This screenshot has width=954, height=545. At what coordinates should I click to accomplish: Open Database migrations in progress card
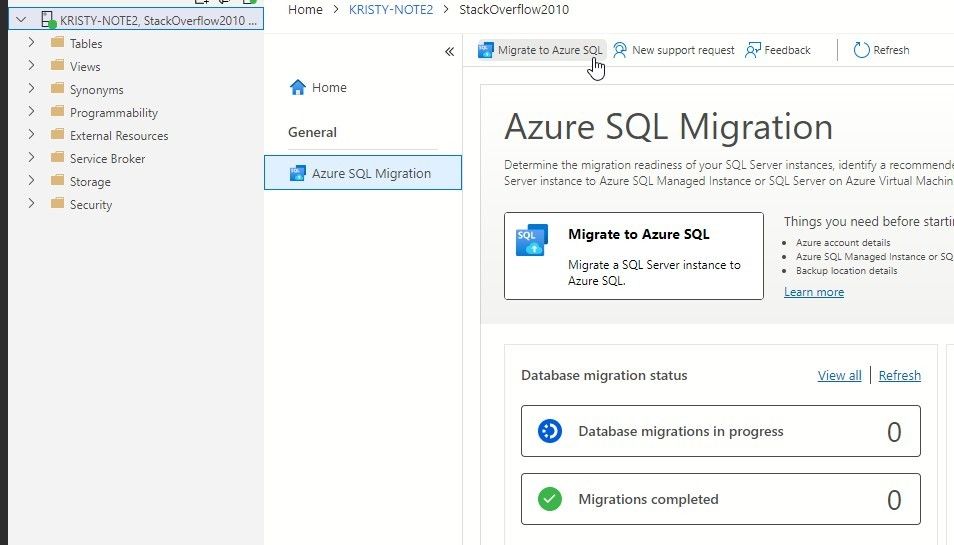click(720, 431)
